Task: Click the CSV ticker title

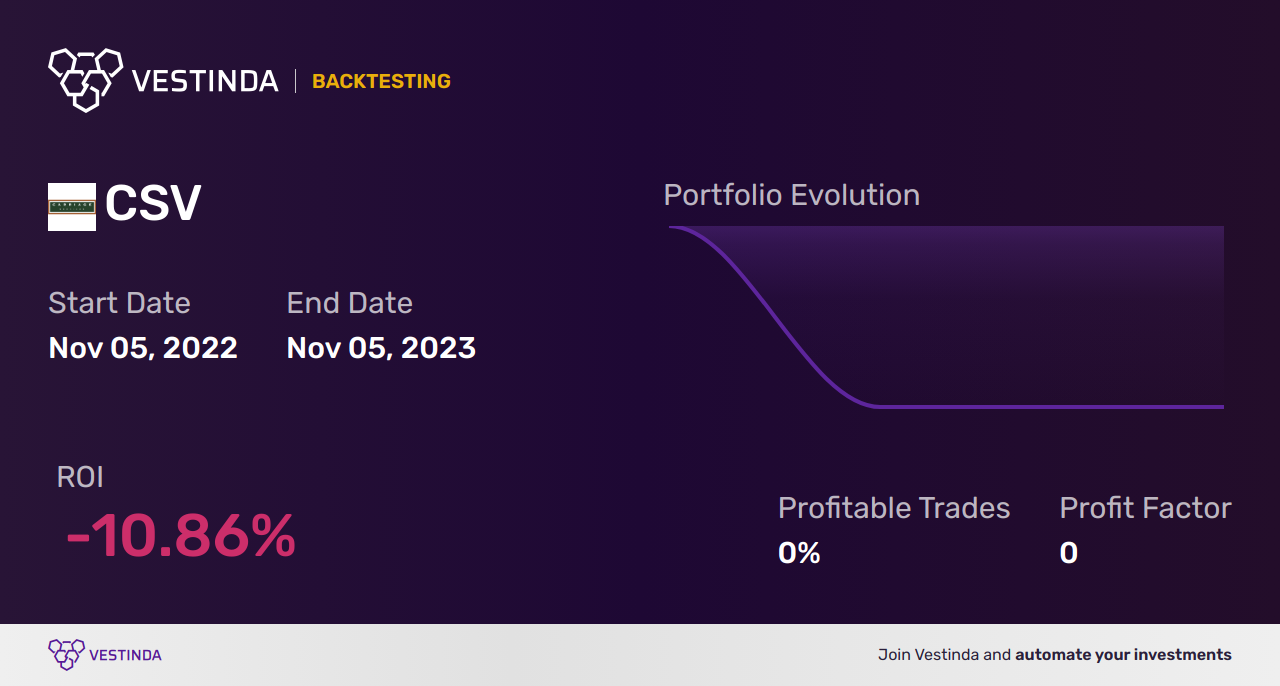Action: 153,204
